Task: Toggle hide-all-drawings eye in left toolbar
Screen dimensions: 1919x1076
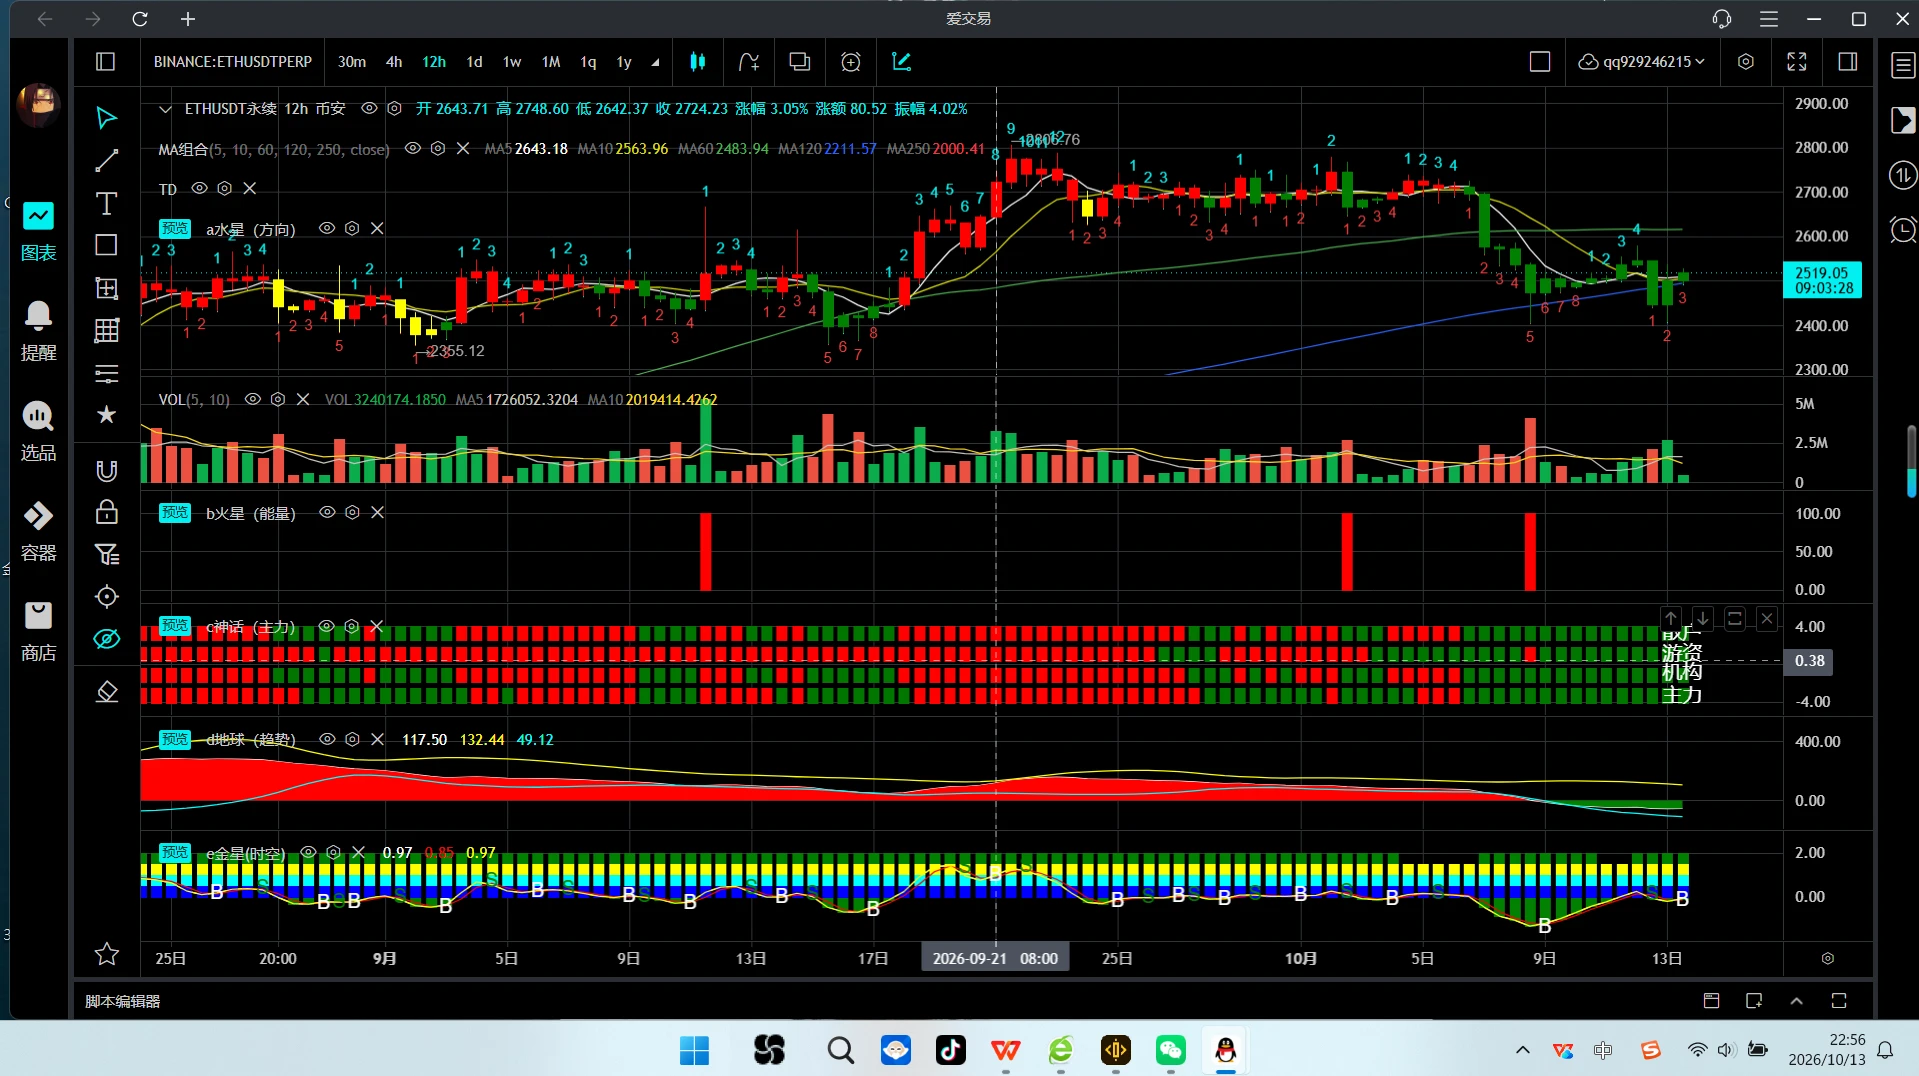Action: (x=106, y=639)
